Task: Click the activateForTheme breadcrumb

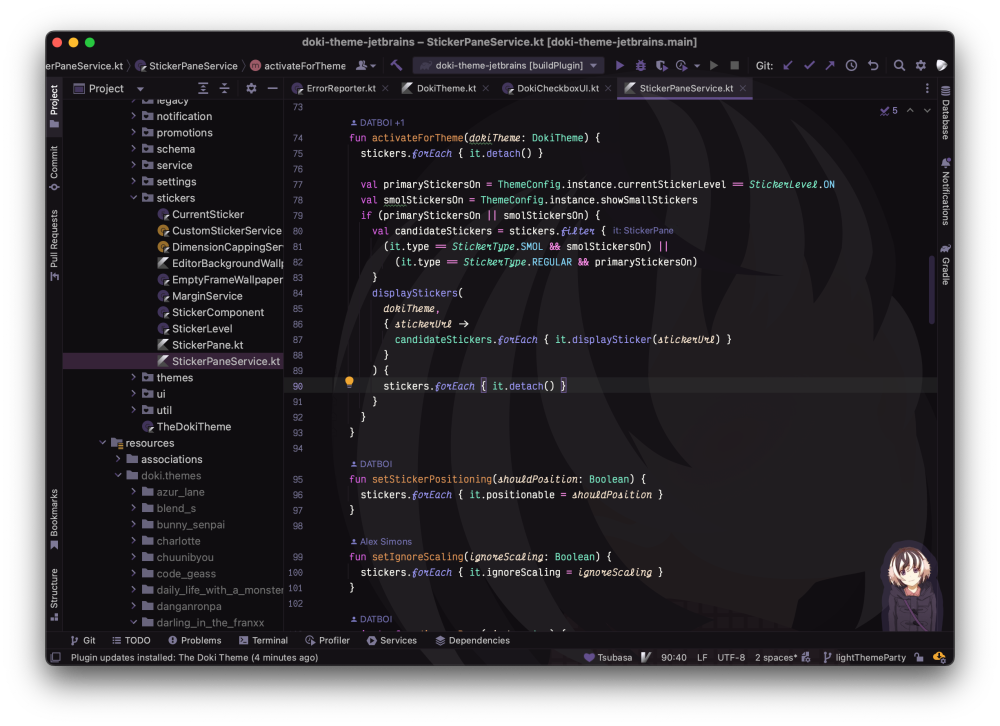Action: coord(298,65)
